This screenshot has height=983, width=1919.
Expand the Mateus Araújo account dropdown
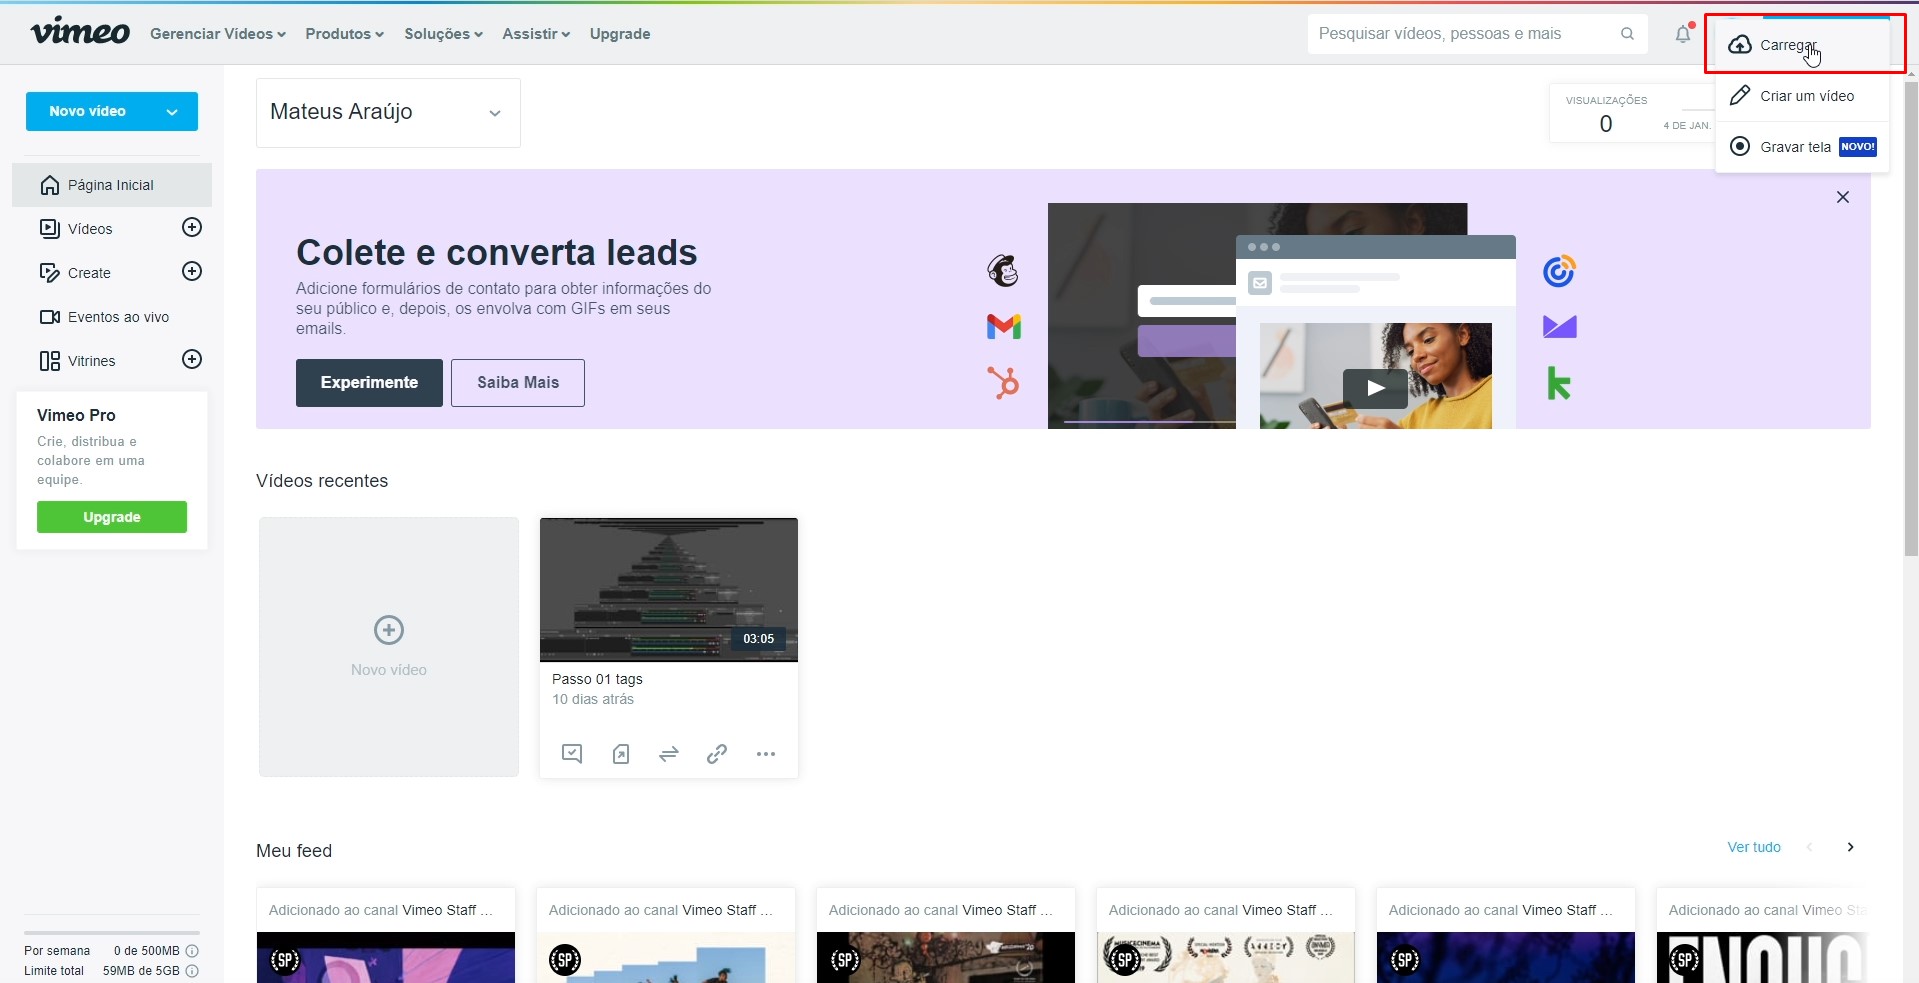pyautogui.click(x=388, y=112)
